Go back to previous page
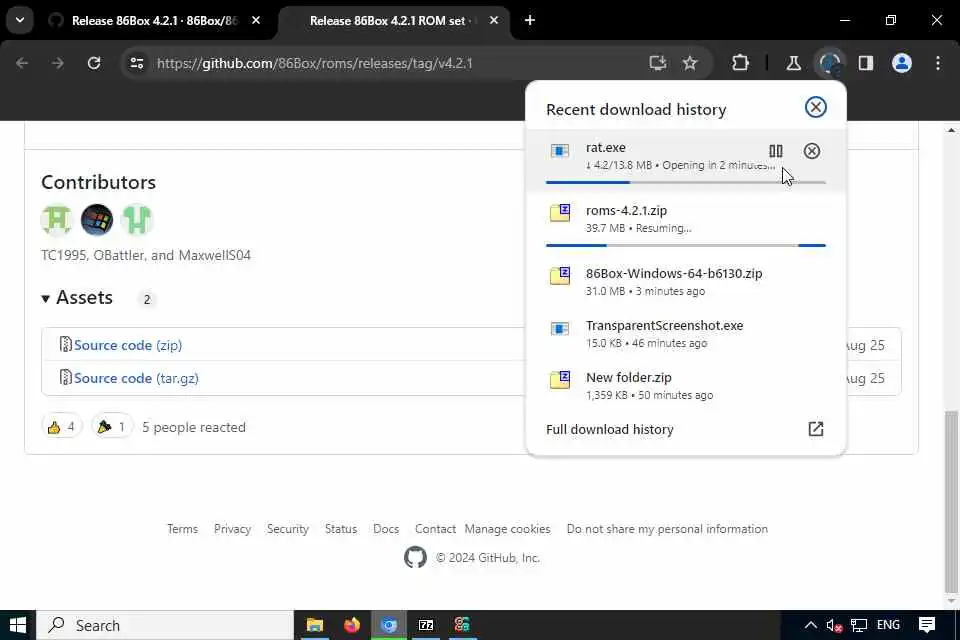 pyautogui.click(x=22, y=63)
